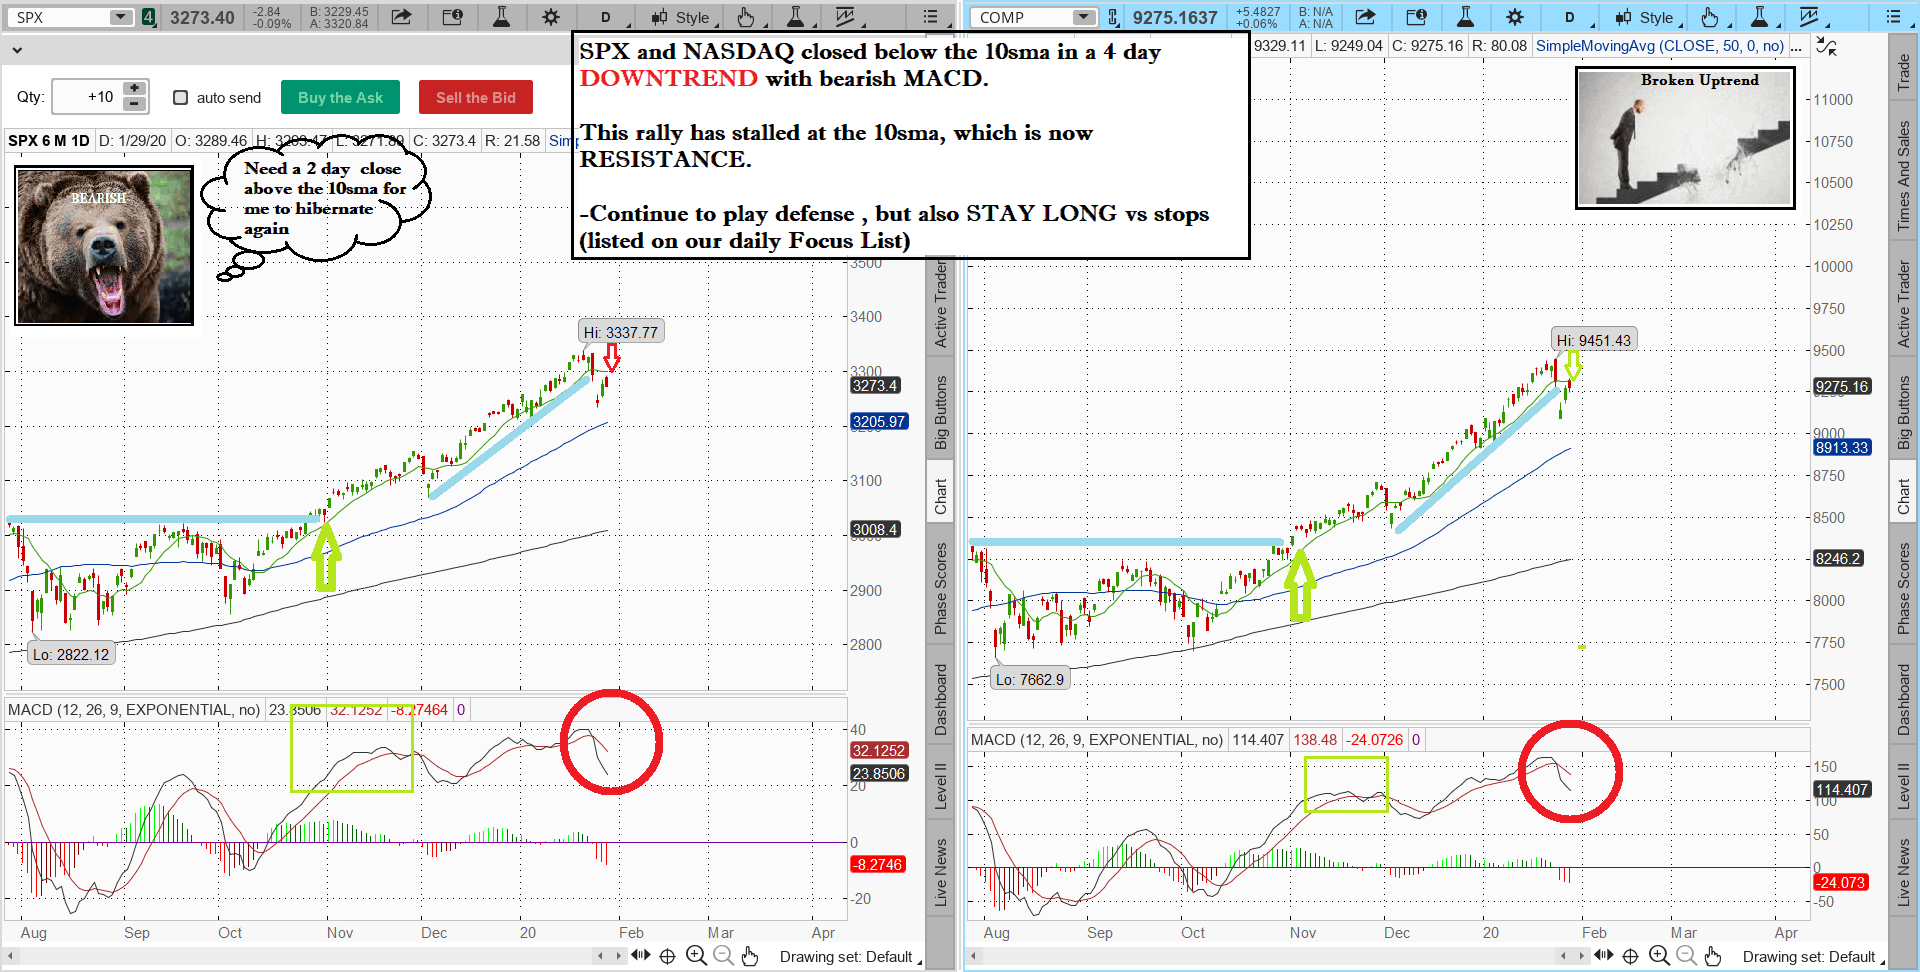Click the patterns icon in COMP toolbar
This screenshot has height=972, width=1920.
[1809, 17]
